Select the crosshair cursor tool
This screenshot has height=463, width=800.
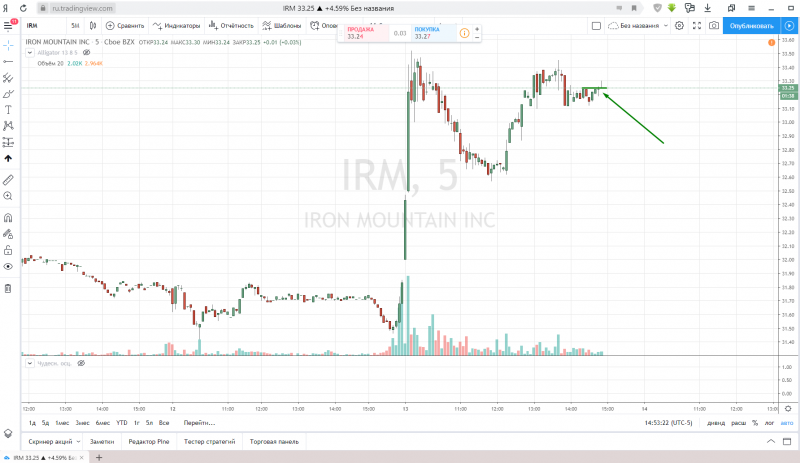coord(8,45)
